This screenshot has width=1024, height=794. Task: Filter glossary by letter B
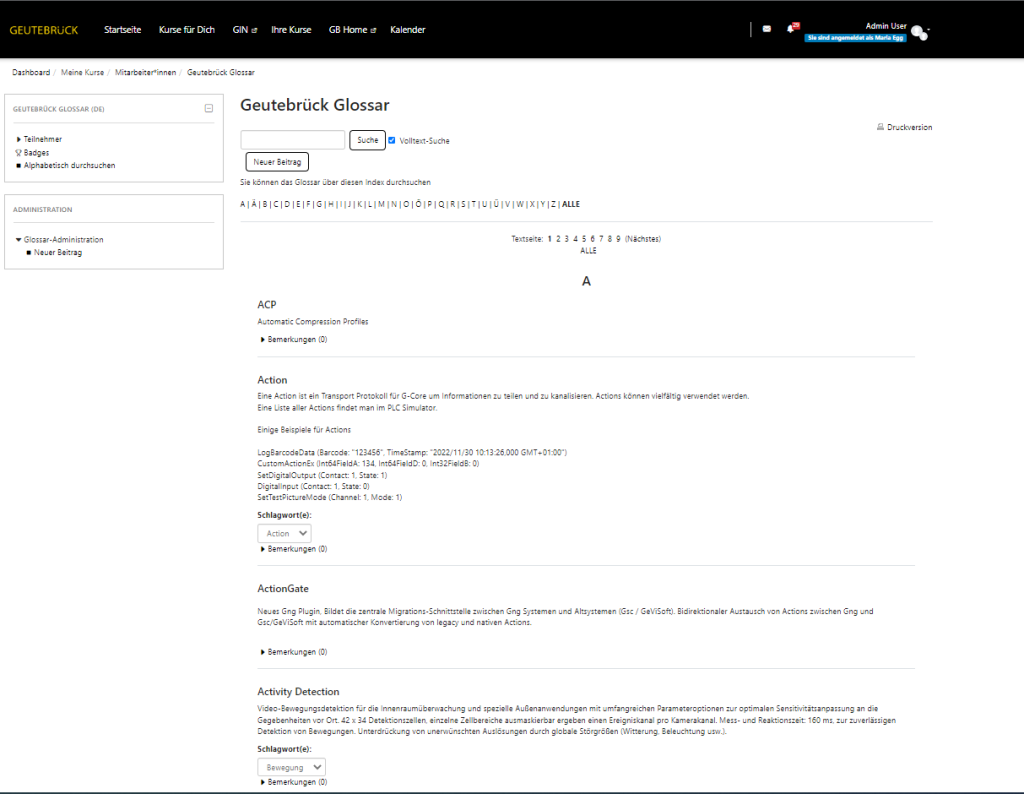[x=265, y=204]
